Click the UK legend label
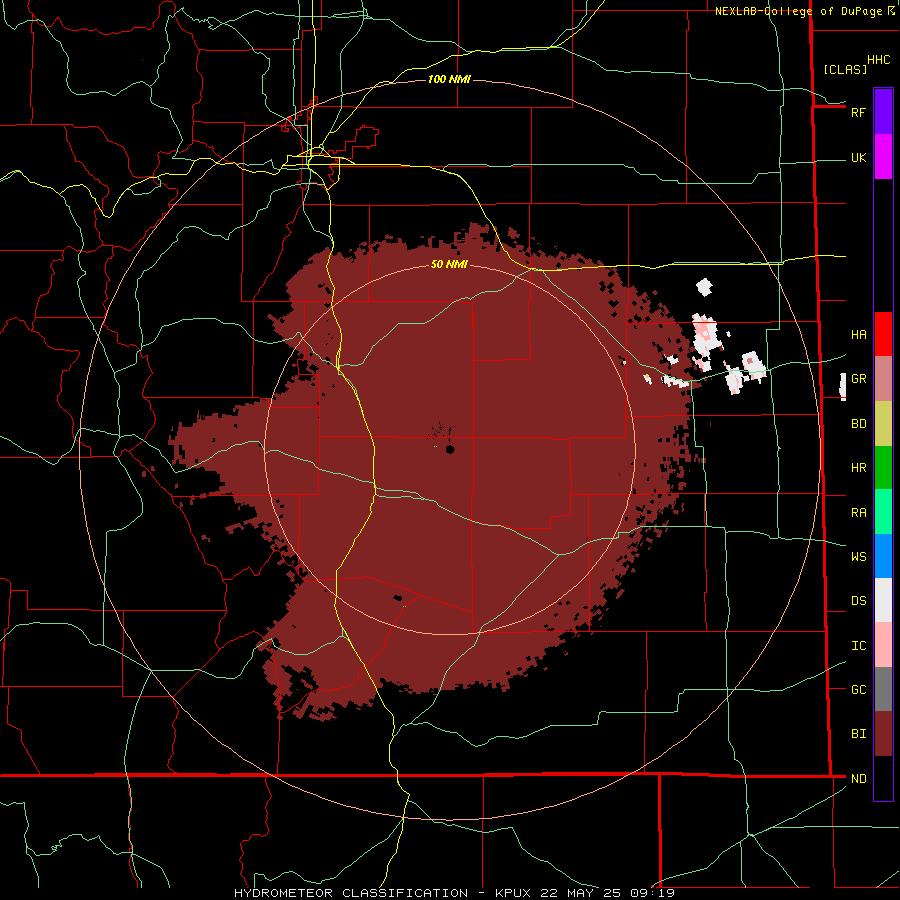 coord(858,157)
